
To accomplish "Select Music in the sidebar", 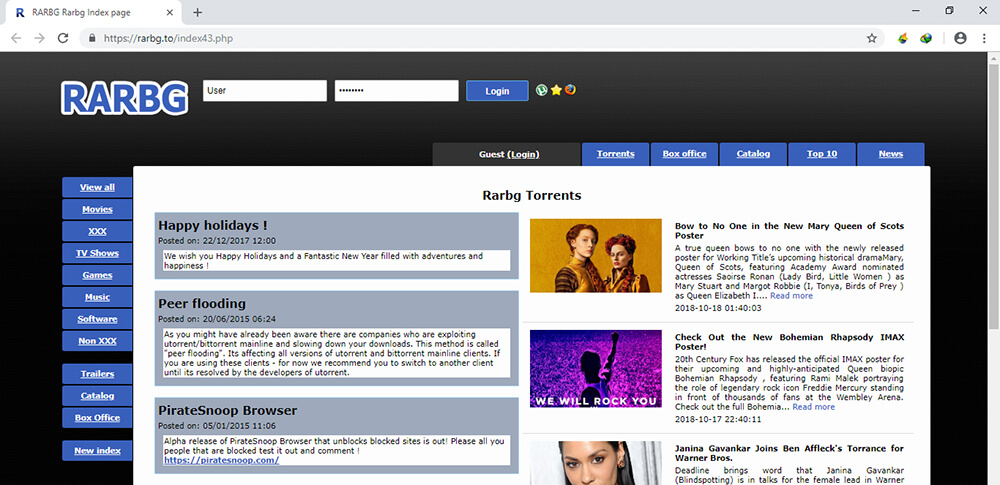I will [97, 297].
